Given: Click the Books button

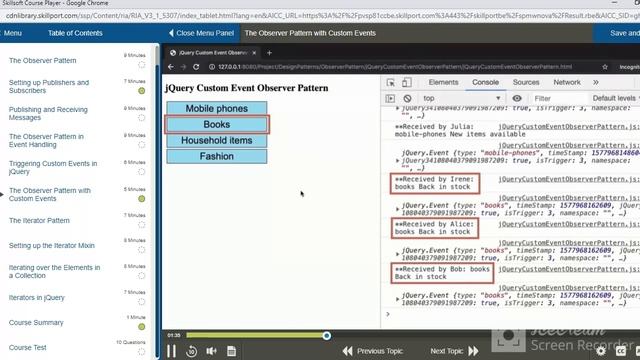Looking at the screenshot, I should tap(217, 124).
